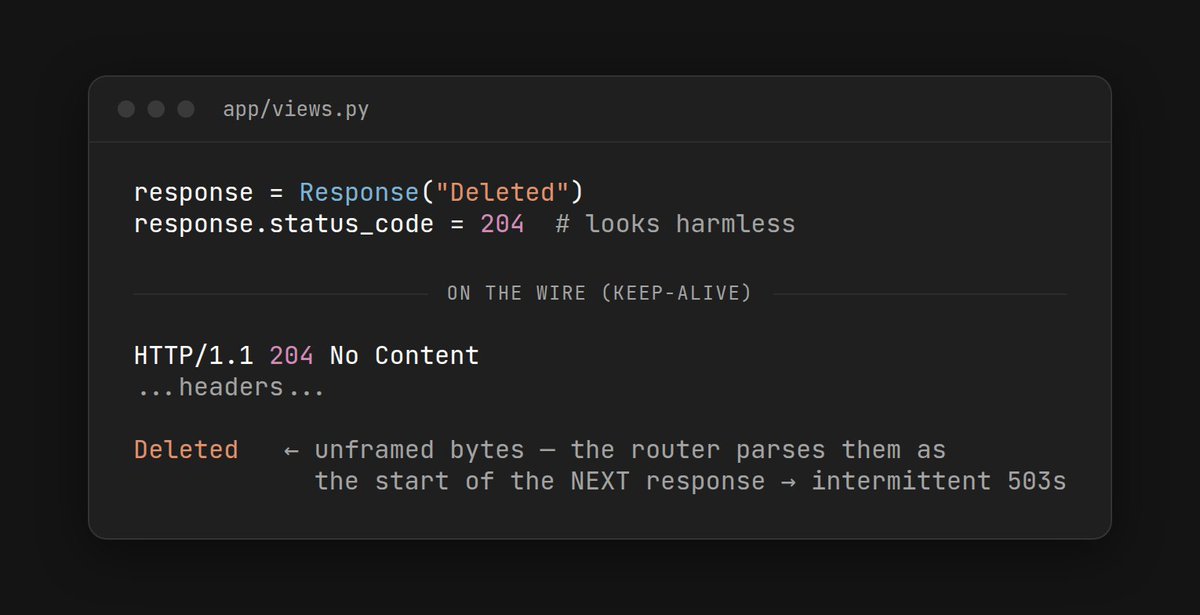Click the middle window dot

pyautogui.click(x=156, y=109)
